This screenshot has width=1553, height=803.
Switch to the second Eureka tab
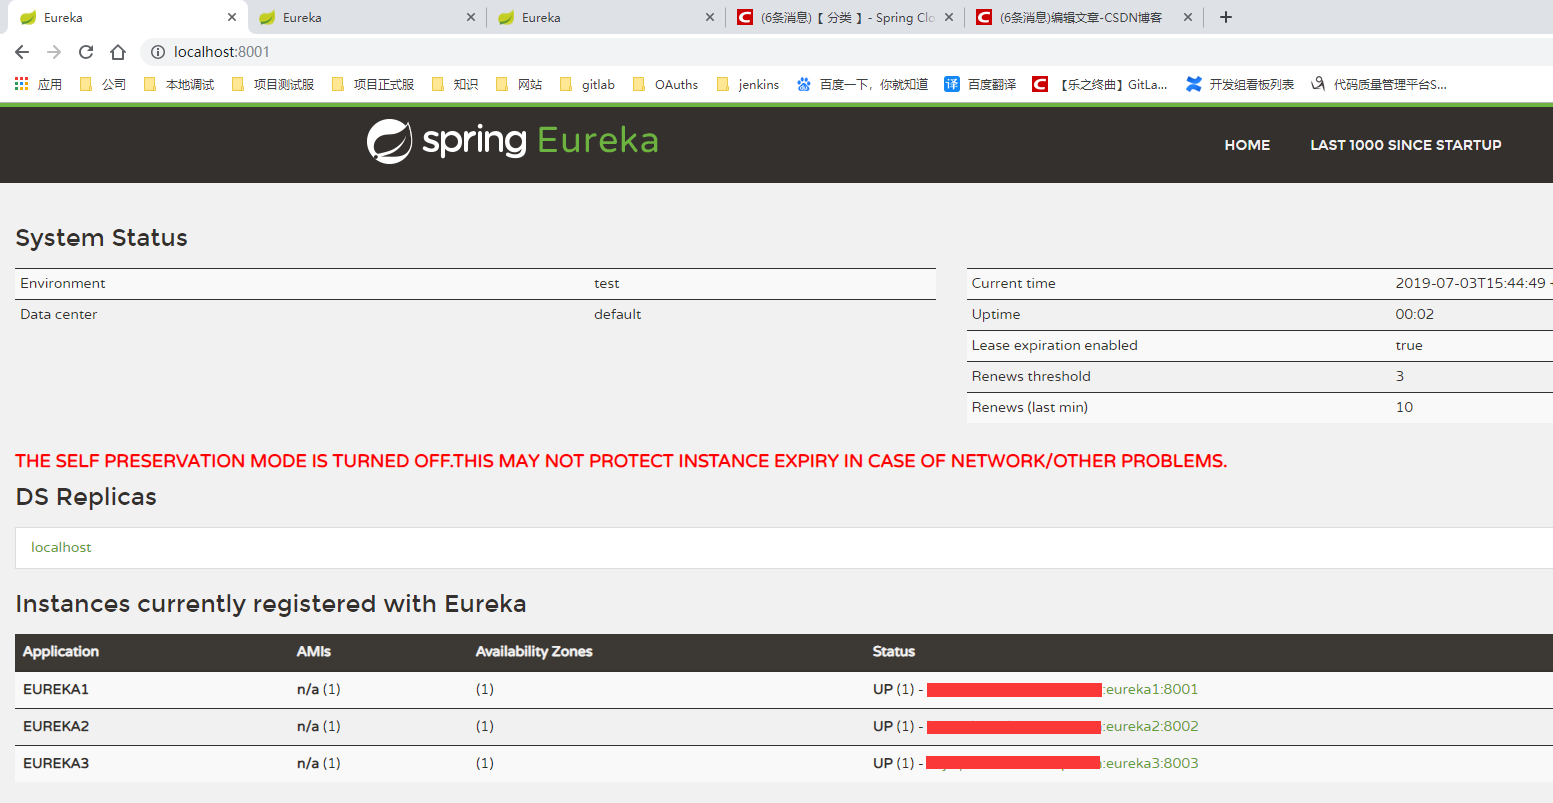click(365, 17)
